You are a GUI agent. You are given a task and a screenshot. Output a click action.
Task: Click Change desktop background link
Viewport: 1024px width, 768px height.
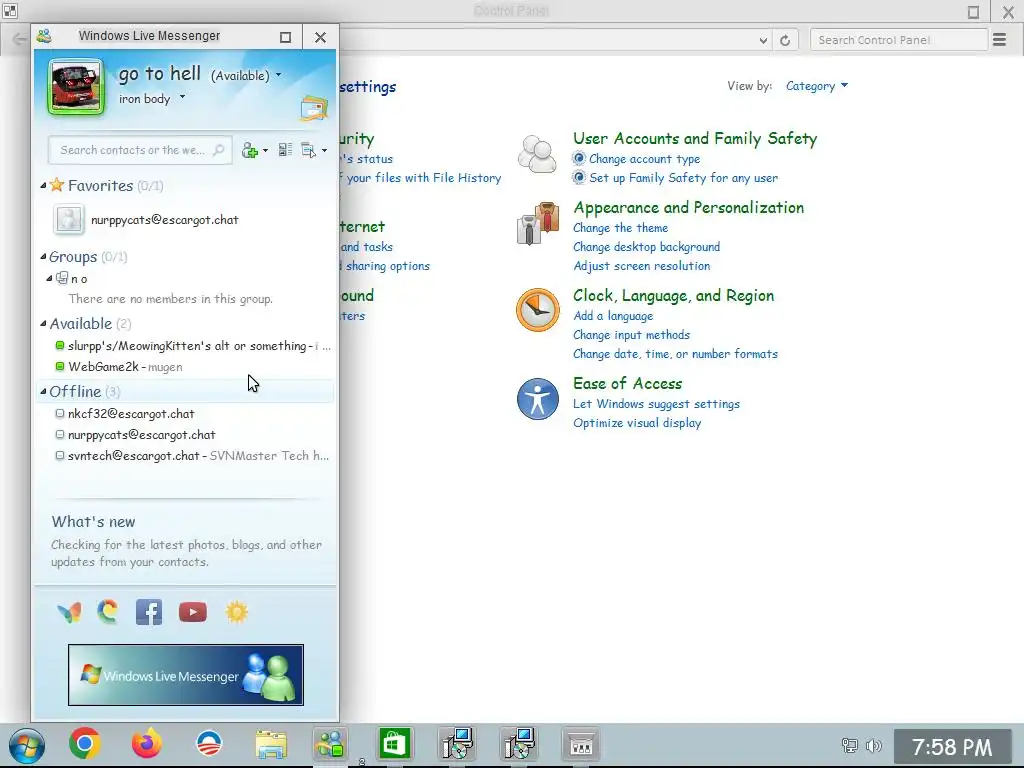tap(647, 247)
